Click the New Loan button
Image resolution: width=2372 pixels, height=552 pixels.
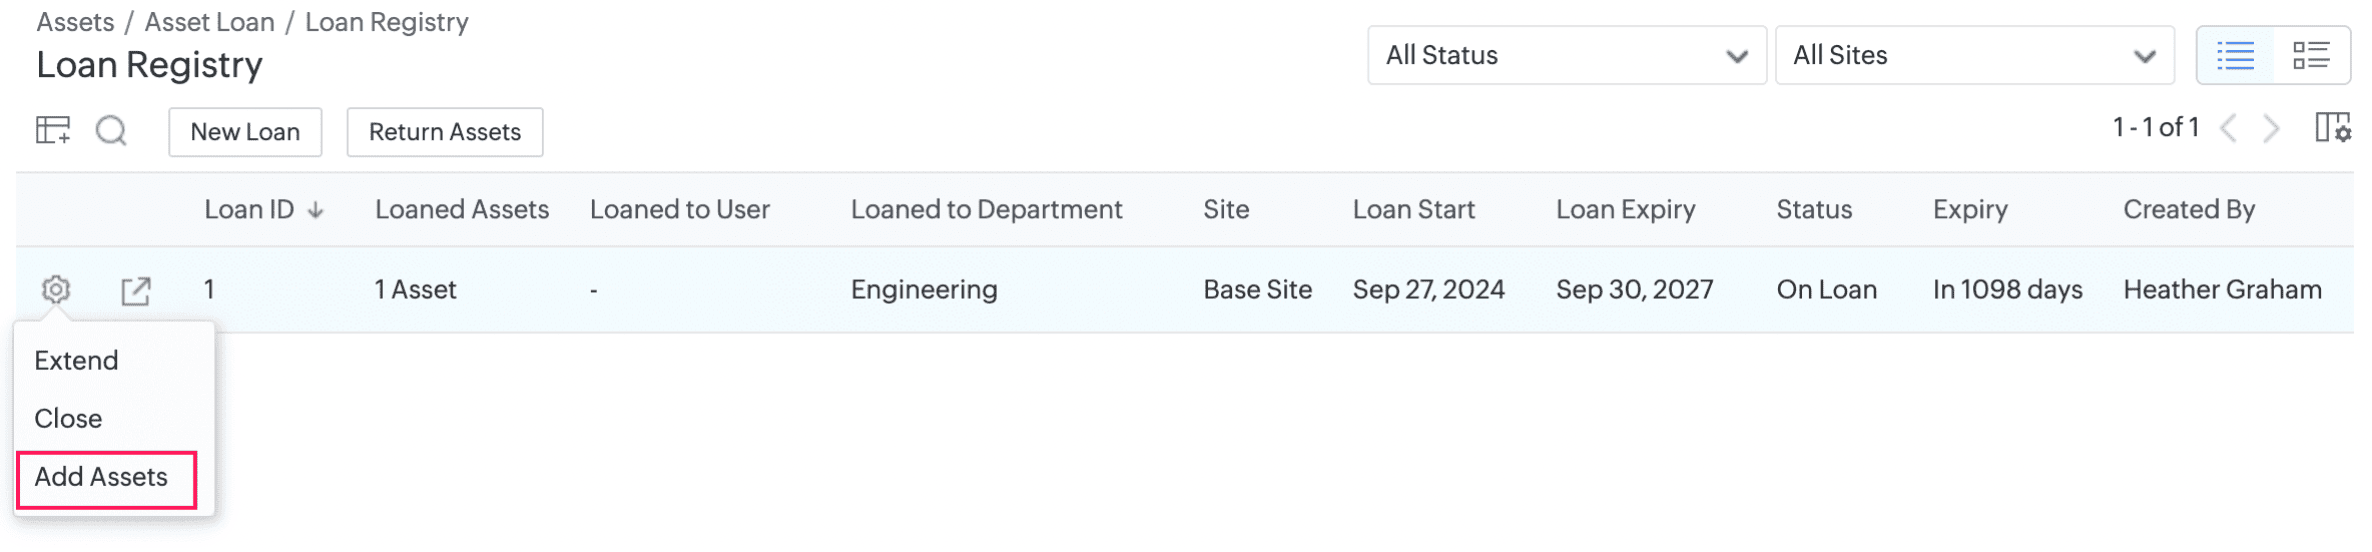(245, 132)
